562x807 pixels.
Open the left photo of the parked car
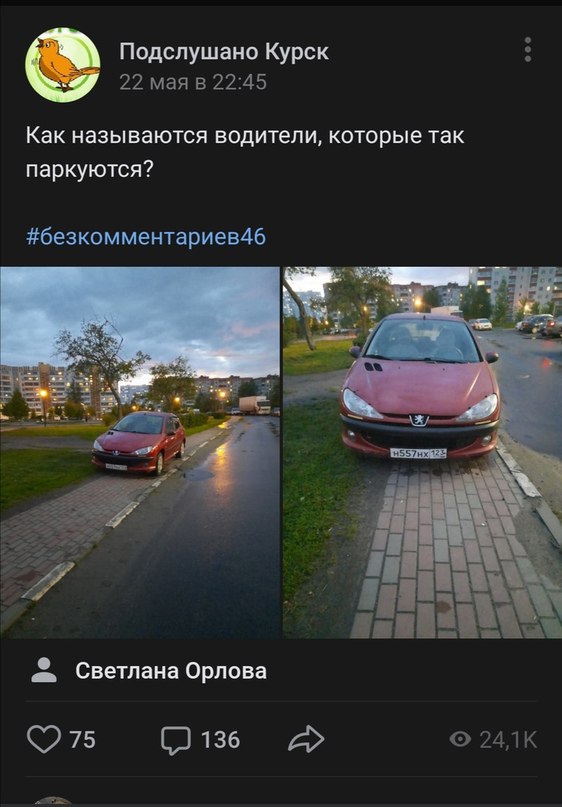(140, 452)
